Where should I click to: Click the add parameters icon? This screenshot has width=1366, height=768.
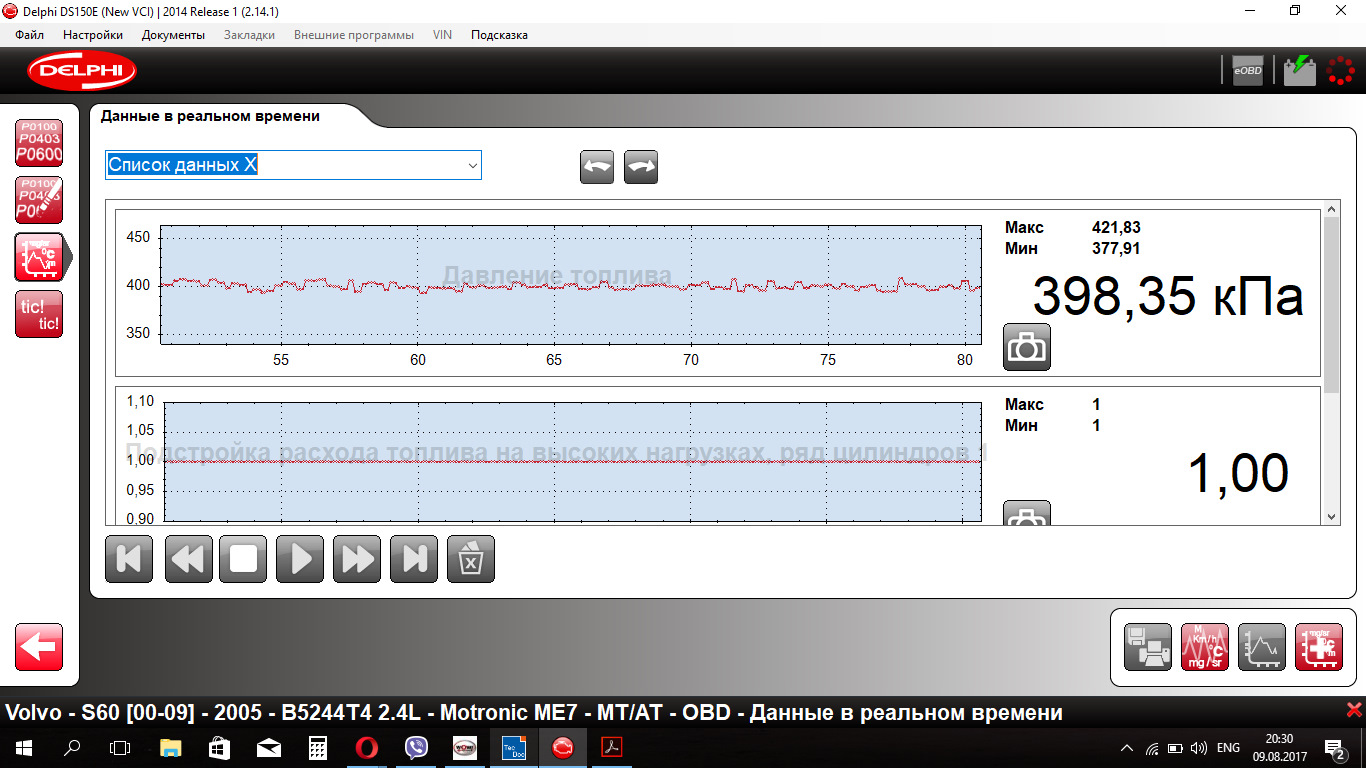coord(1319,647)
